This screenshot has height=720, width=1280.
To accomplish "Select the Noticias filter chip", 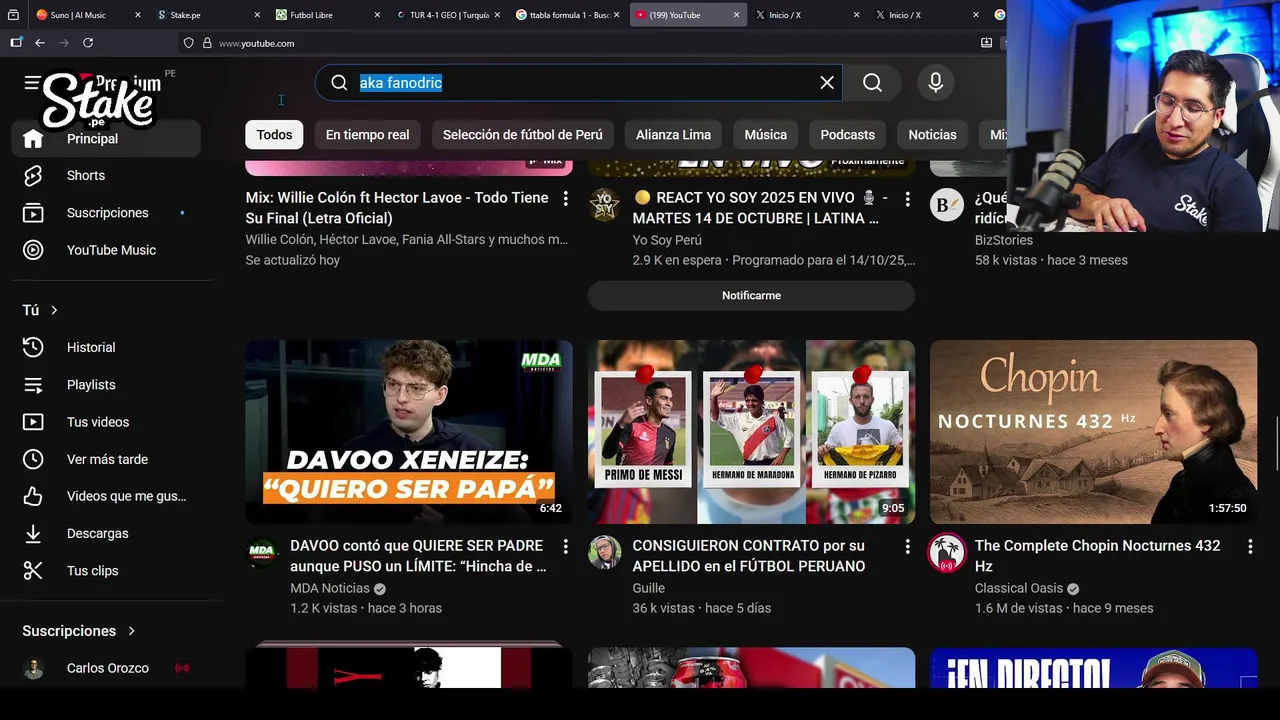I will (932, 134).
